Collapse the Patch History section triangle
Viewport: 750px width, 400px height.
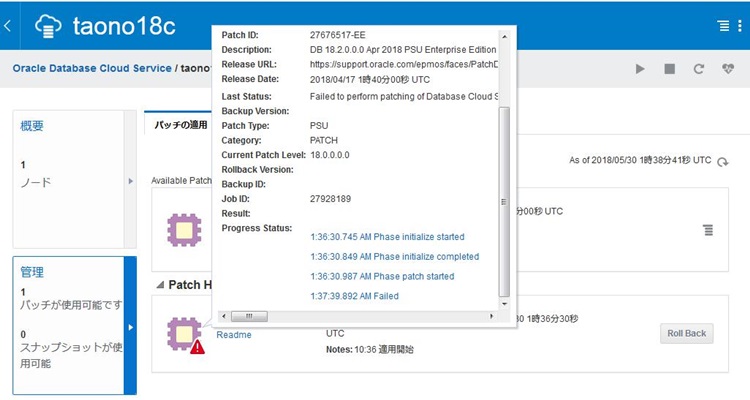159,285
